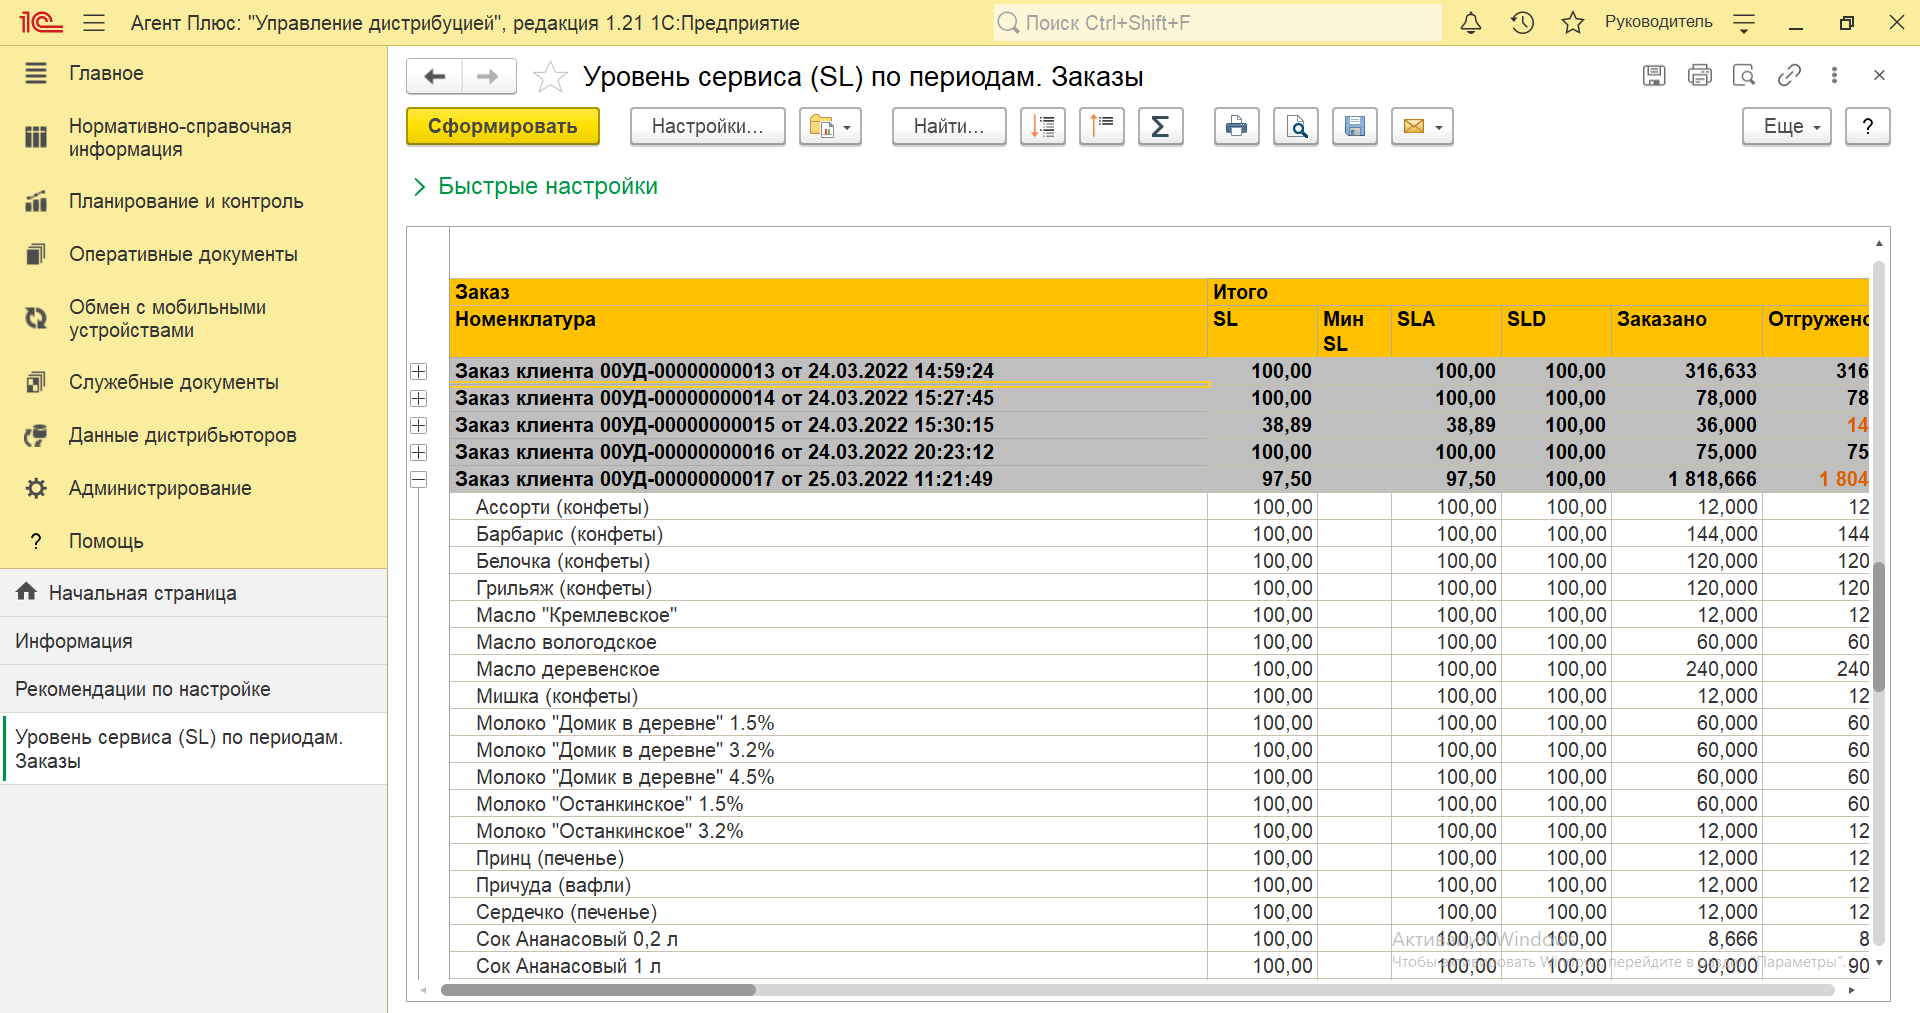Image resolution: width=1920 pixels, height=1013 pixels.
Task: Switch to Начальная страница tab
Action: point(193,593)
